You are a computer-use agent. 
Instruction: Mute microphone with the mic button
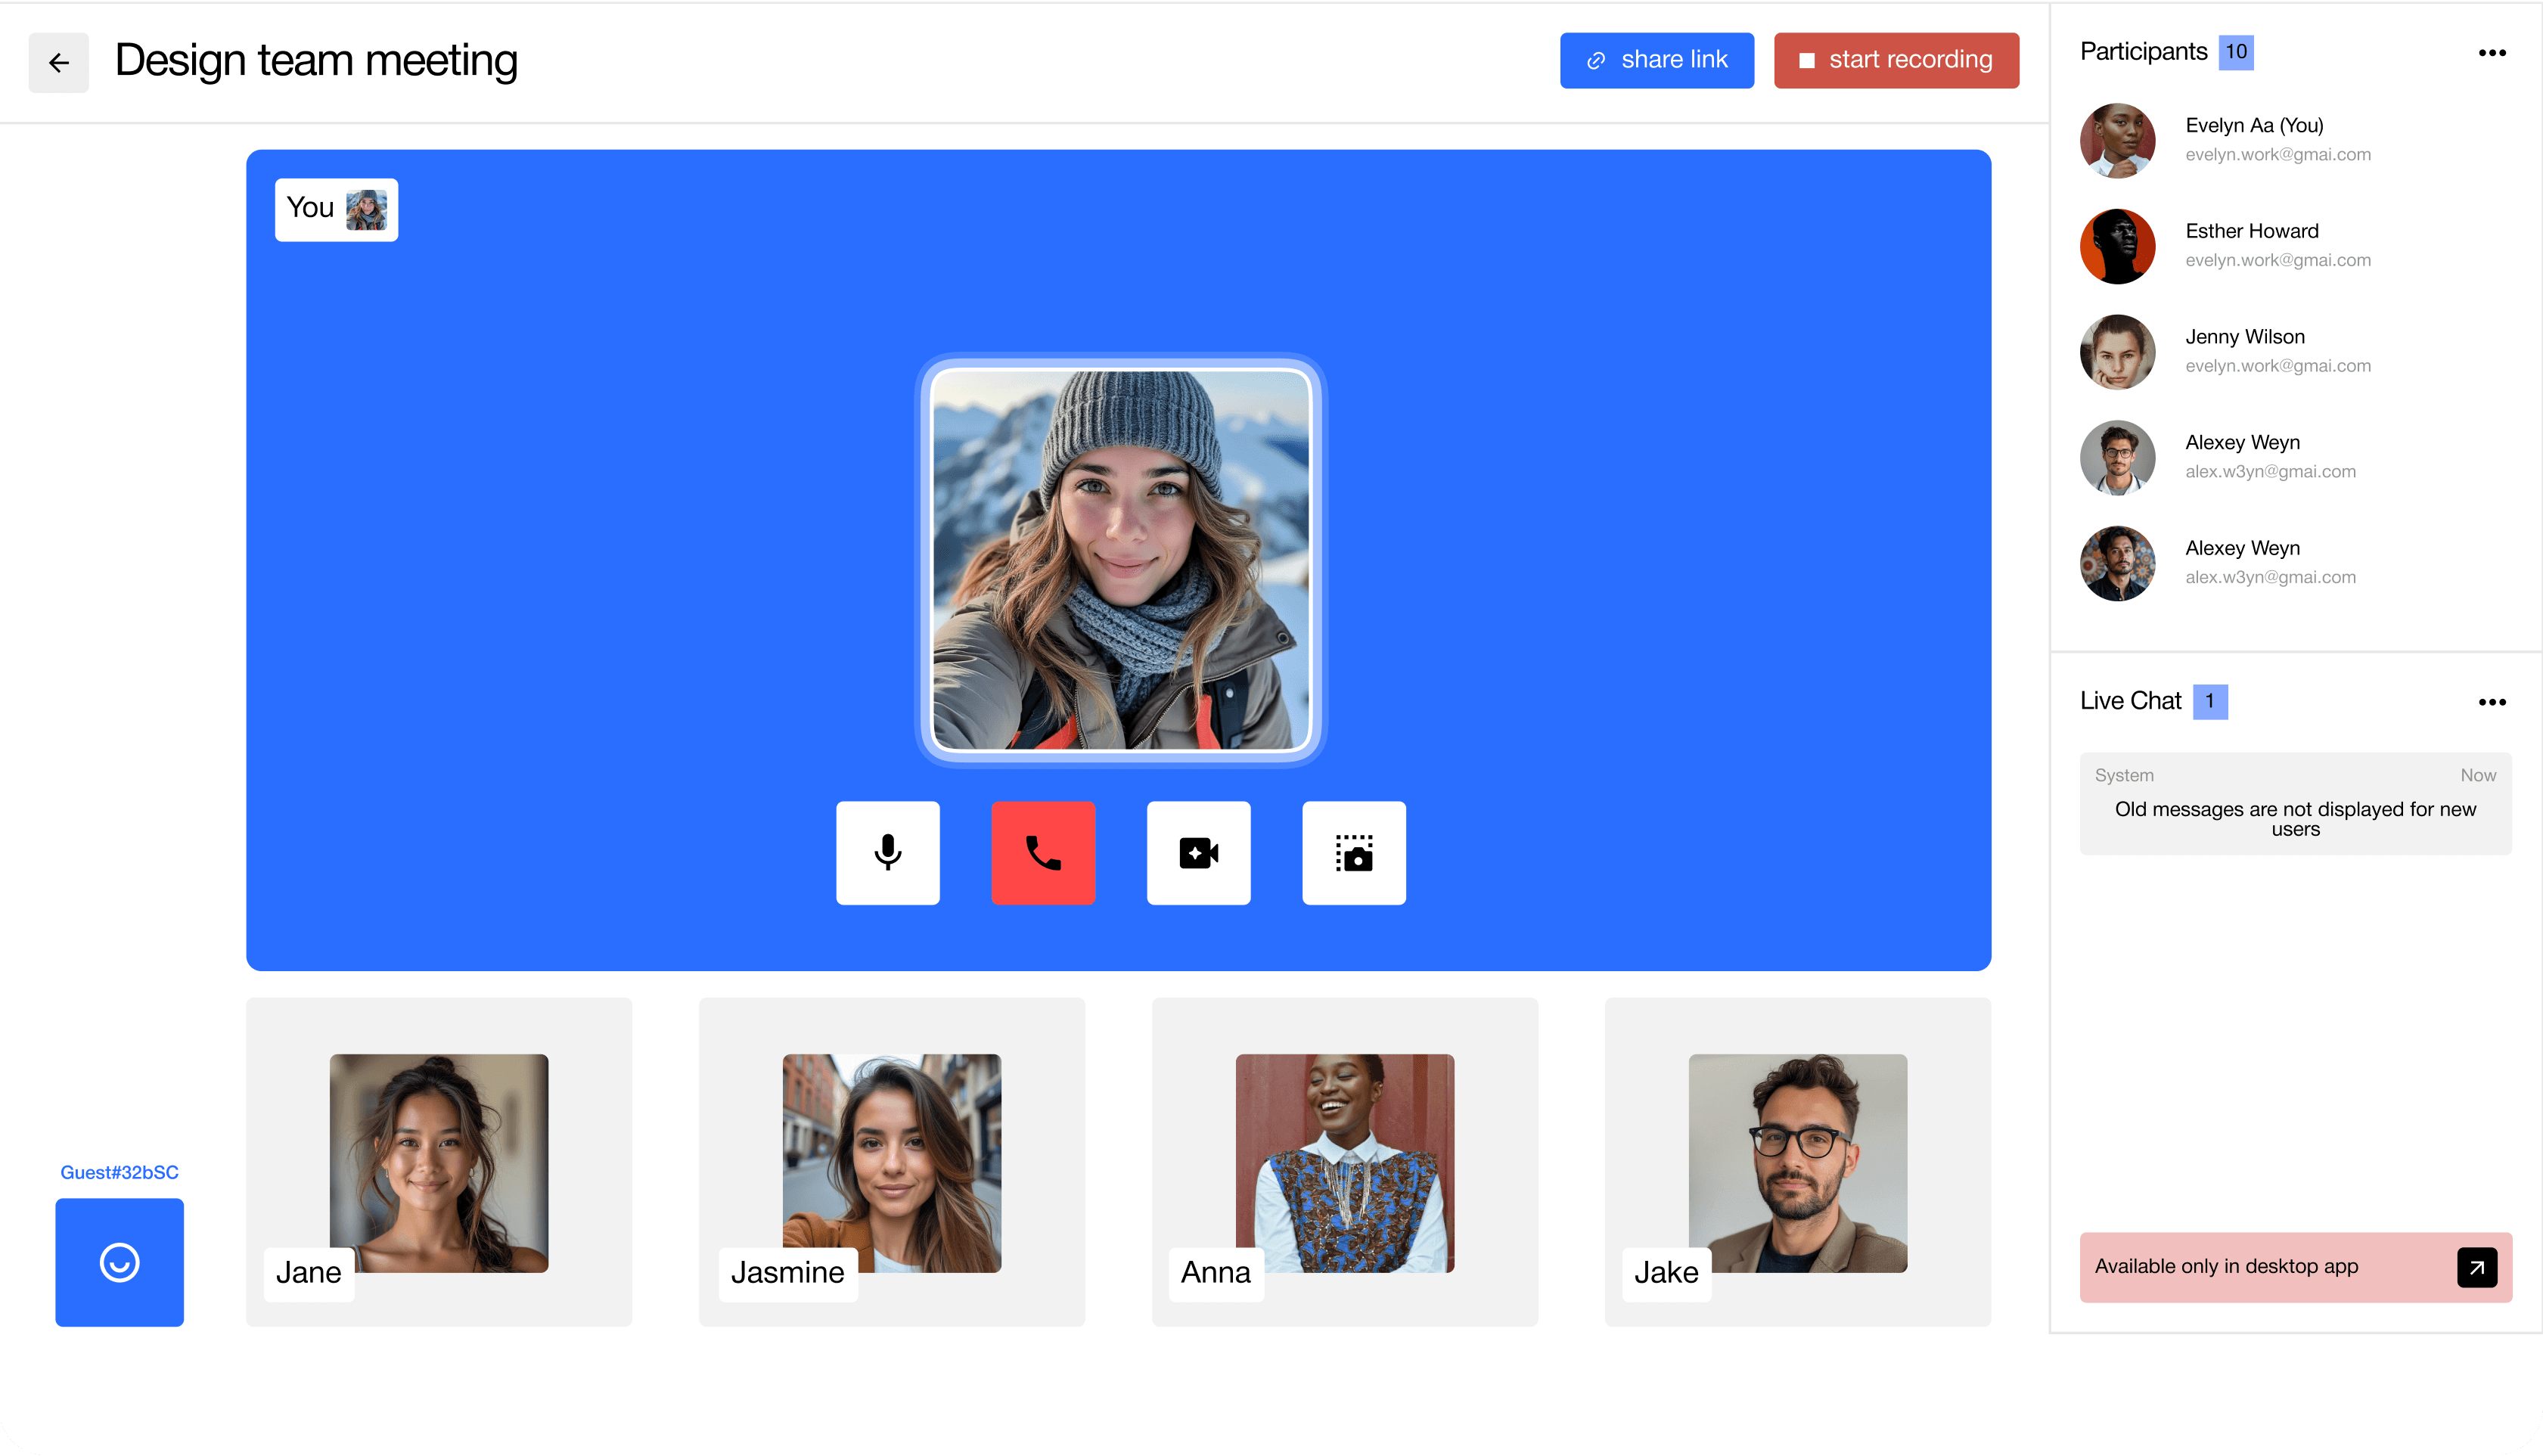(x=887, y=853)
